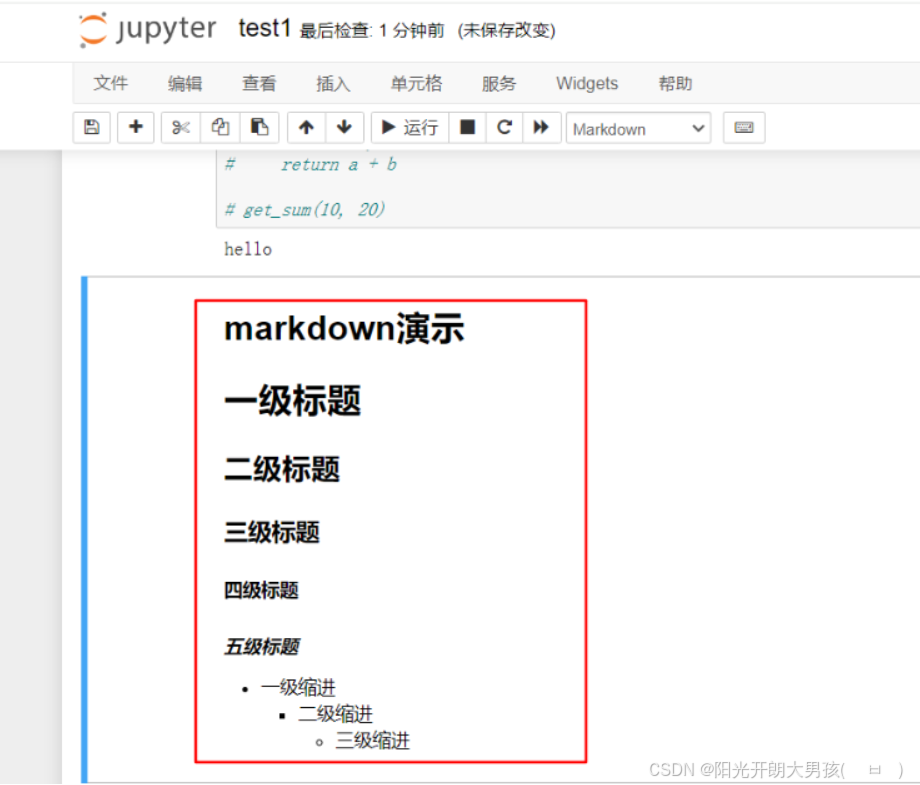Open the Widgets menu
The width and height of the screenshot is (920, 785).
coord(587,84)
